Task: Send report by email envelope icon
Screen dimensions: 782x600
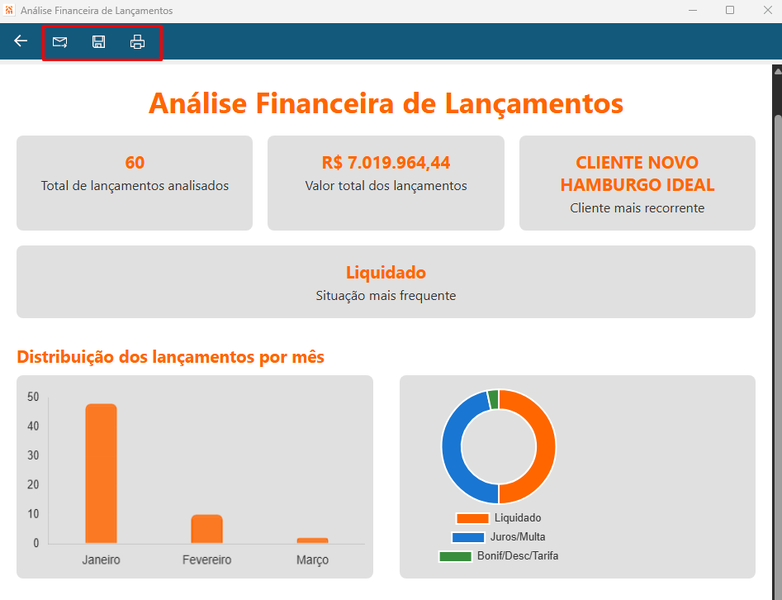Action: click(x=60, y=42)
